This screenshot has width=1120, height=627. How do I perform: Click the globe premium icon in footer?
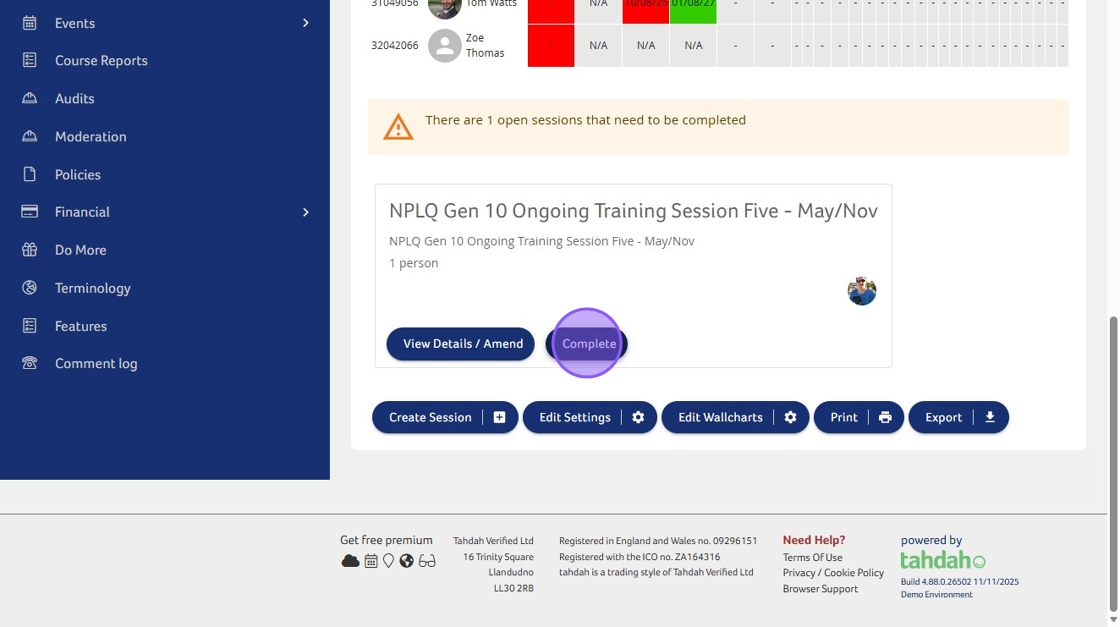pyautogui.click(x=406, y=561)
